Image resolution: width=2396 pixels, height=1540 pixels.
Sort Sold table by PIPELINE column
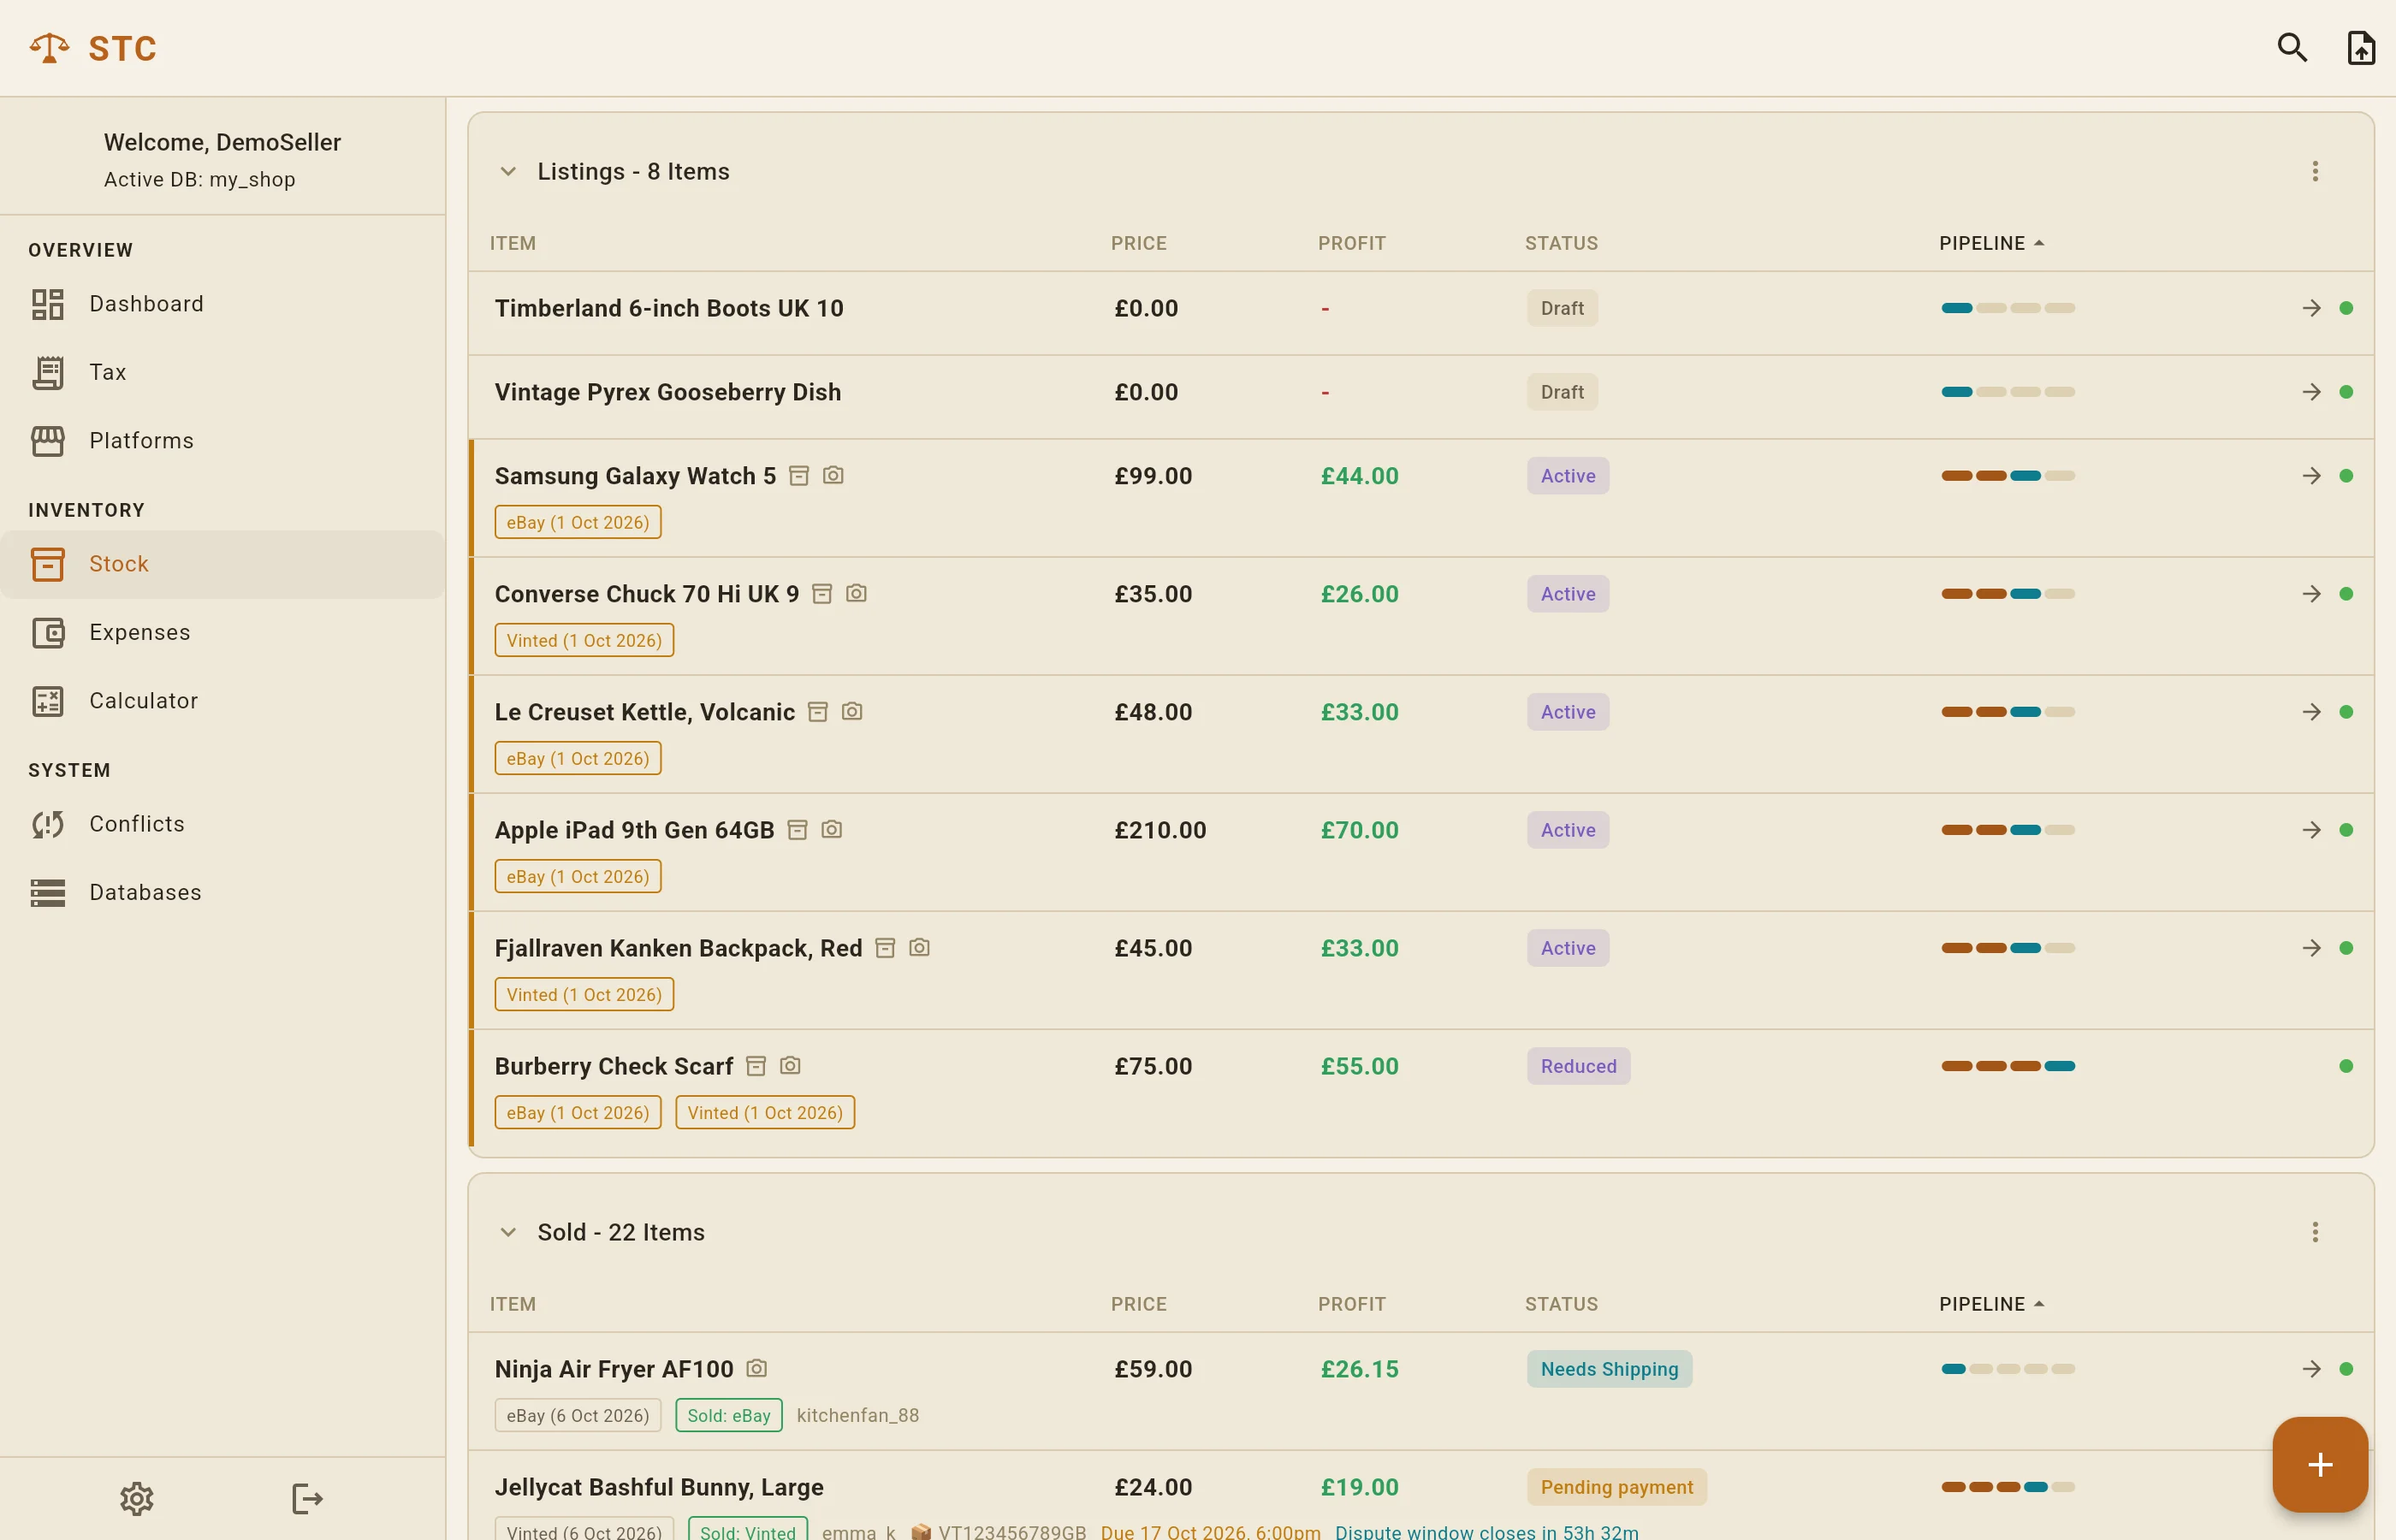coord(1991,1304)
